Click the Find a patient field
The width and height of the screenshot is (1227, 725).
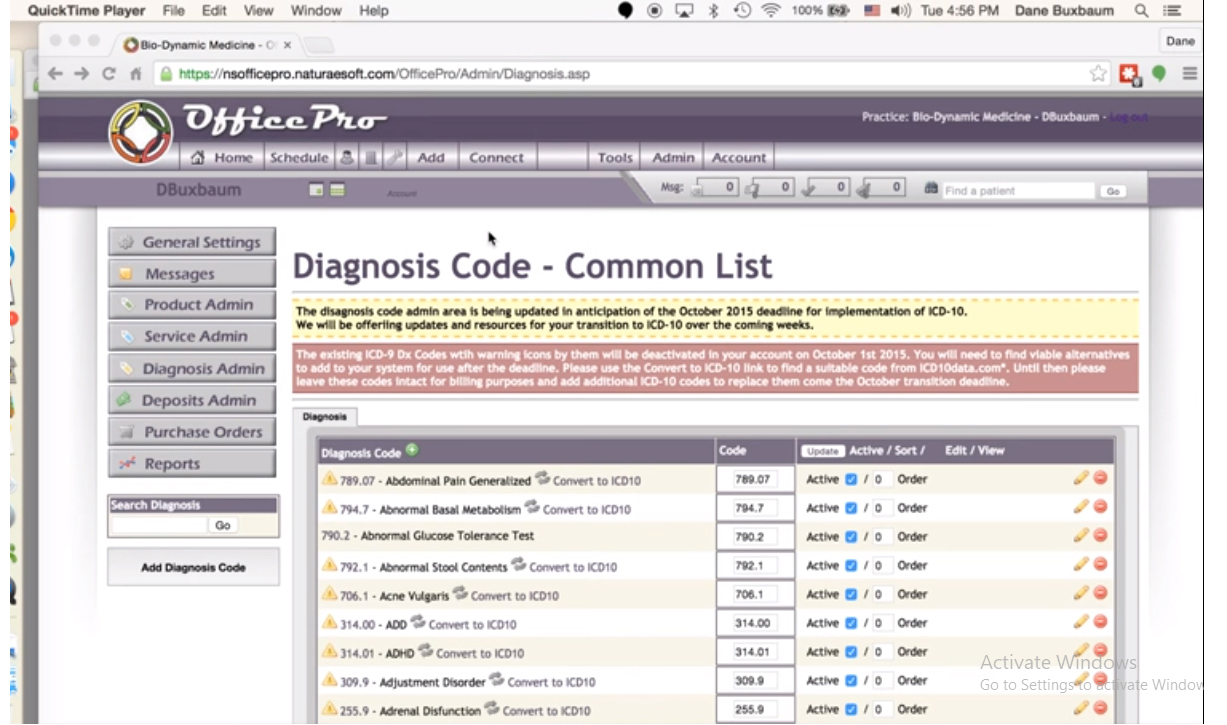(1018, 191)
